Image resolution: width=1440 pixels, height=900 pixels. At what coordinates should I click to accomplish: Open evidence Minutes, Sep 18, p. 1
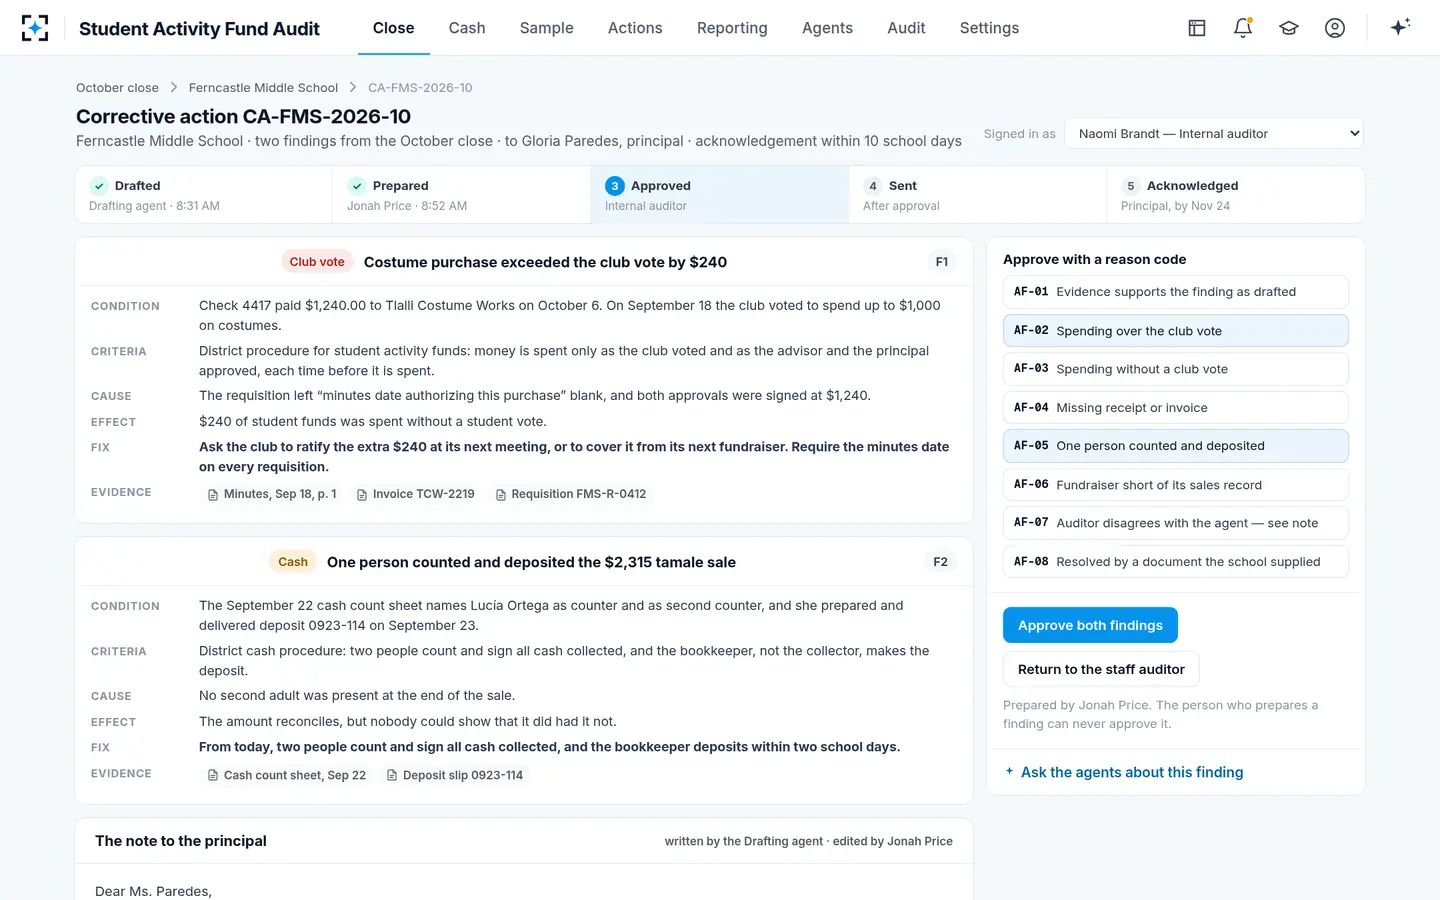tap(271, 494)
